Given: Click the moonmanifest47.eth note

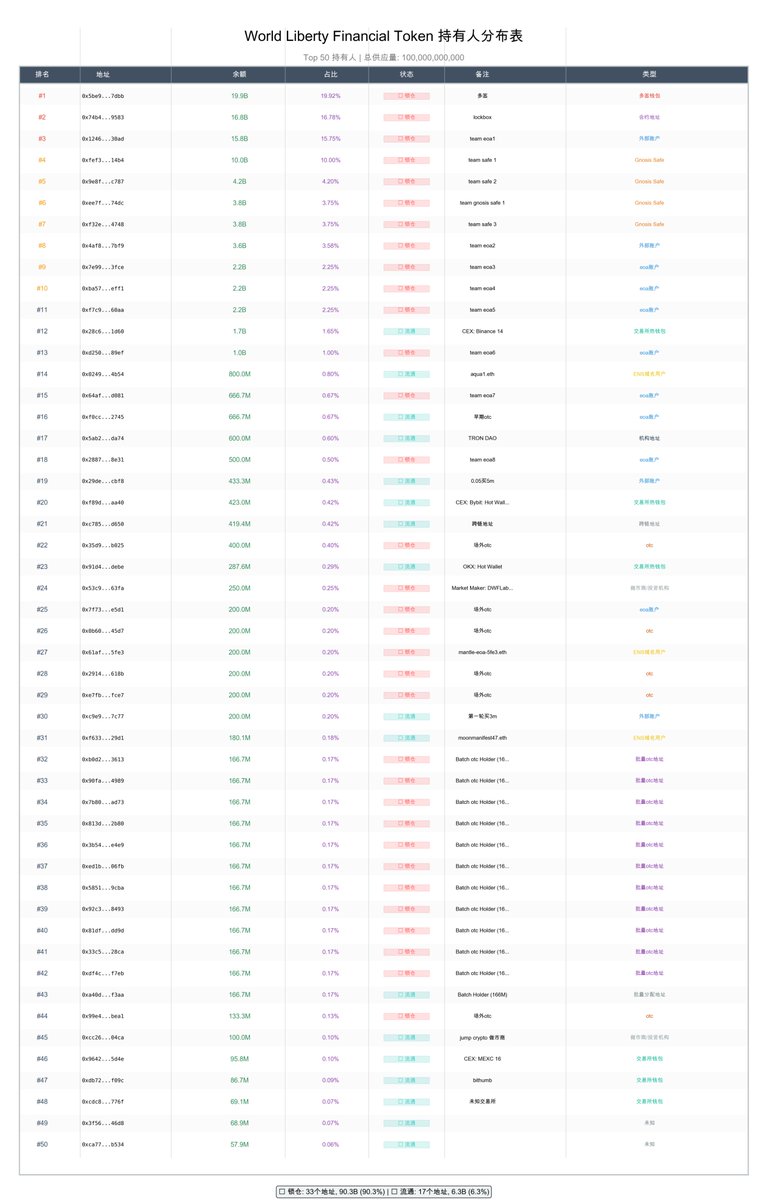Looking at the screenshot, I should coord(483,738).
